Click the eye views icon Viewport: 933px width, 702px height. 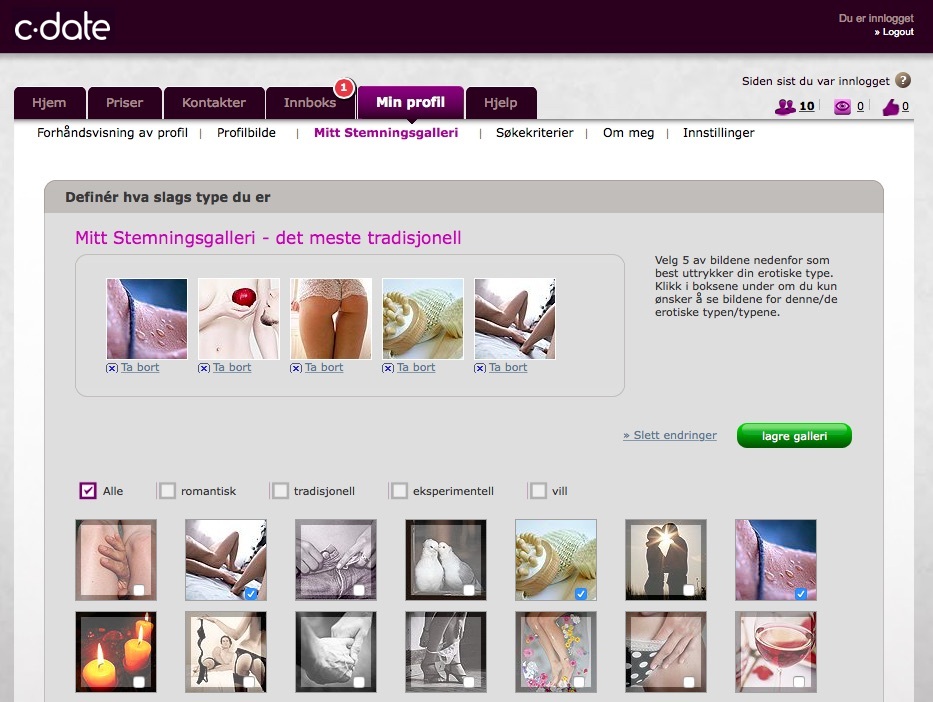pyautogui.click(x=842, y=107)
